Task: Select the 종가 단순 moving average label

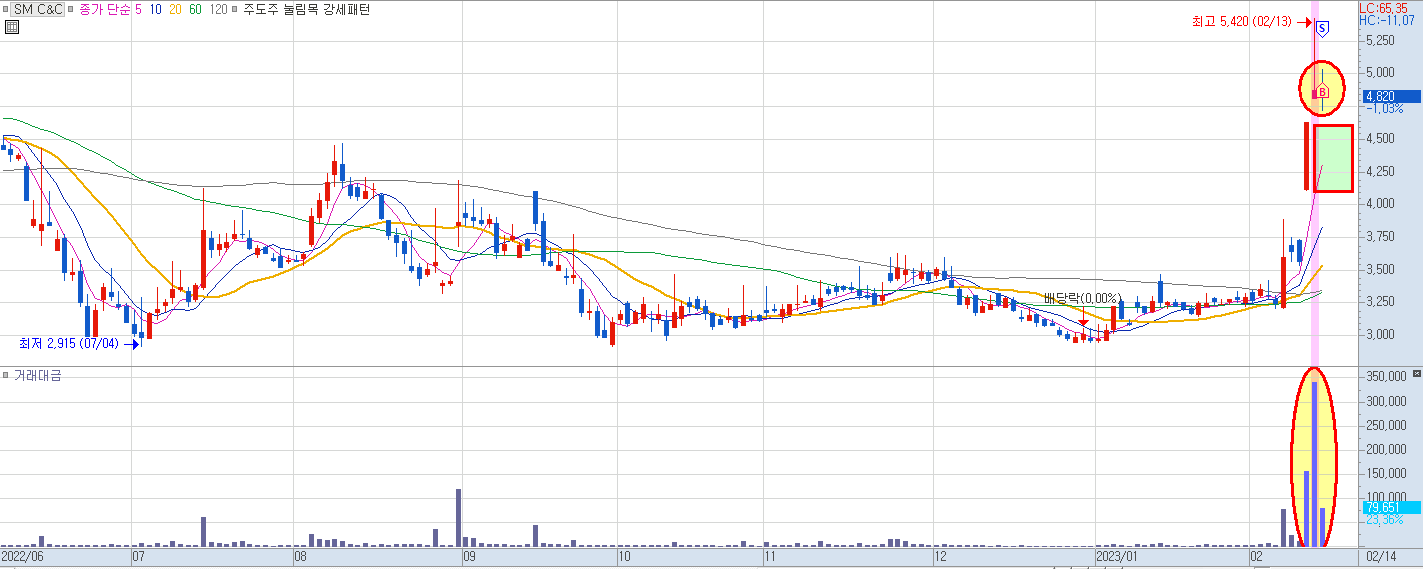Action: click(x=105, y=8)
